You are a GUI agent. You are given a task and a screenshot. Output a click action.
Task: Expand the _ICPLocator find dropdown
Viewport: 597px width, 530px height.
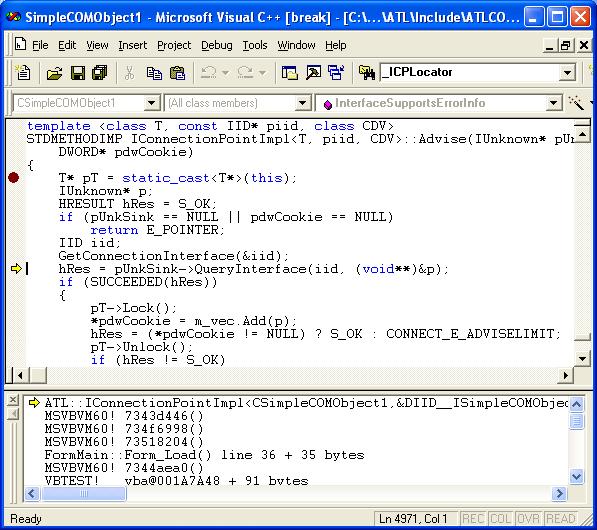pyautogui.click(x=567, y=72)
